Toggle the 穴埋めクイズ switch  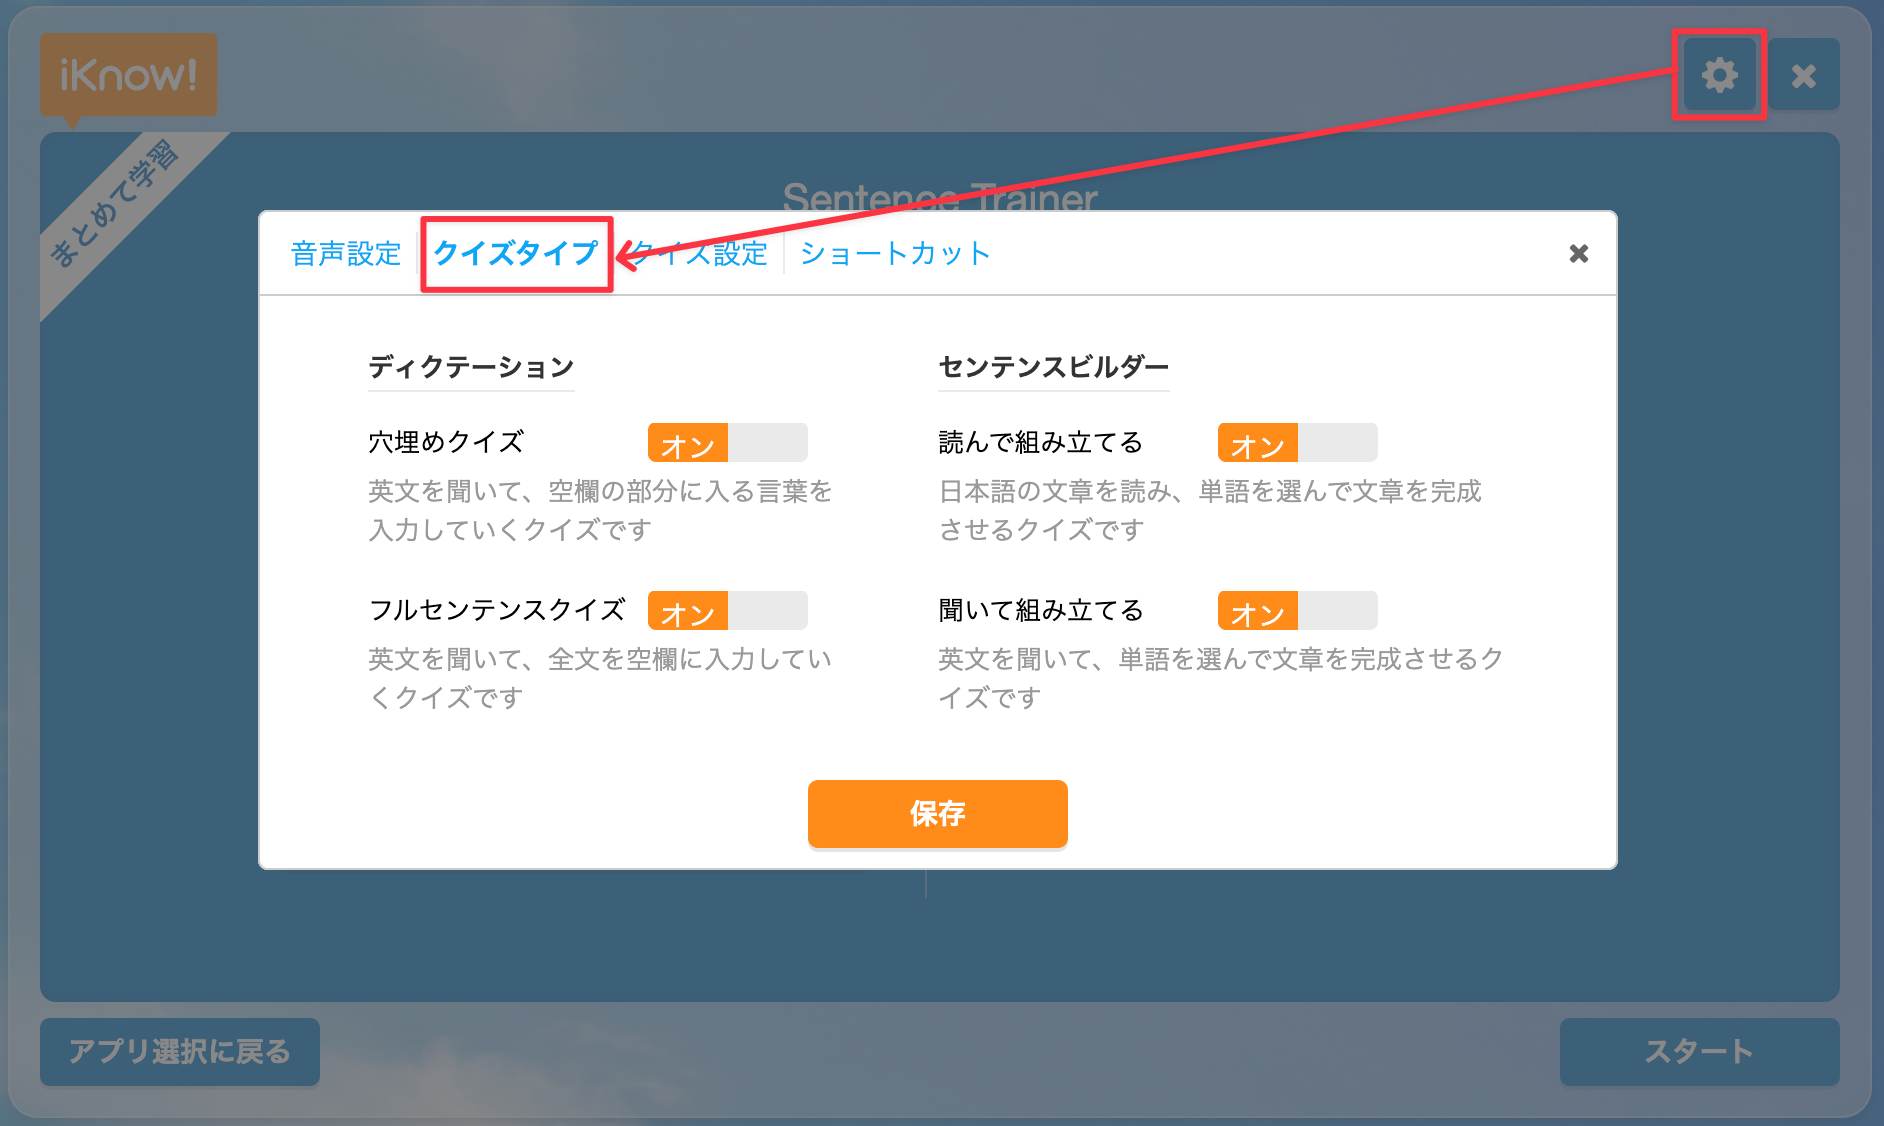(727, 443)
